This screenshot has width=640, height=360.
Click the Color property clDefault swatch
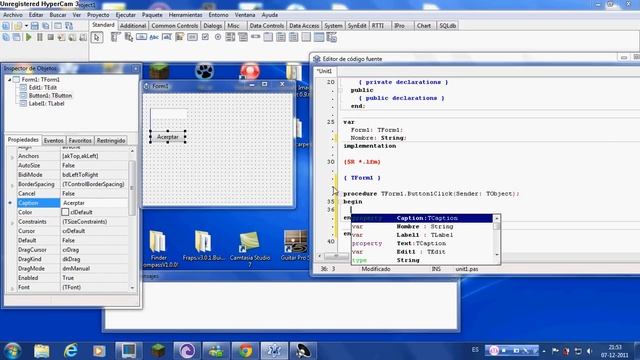[65, 212]
